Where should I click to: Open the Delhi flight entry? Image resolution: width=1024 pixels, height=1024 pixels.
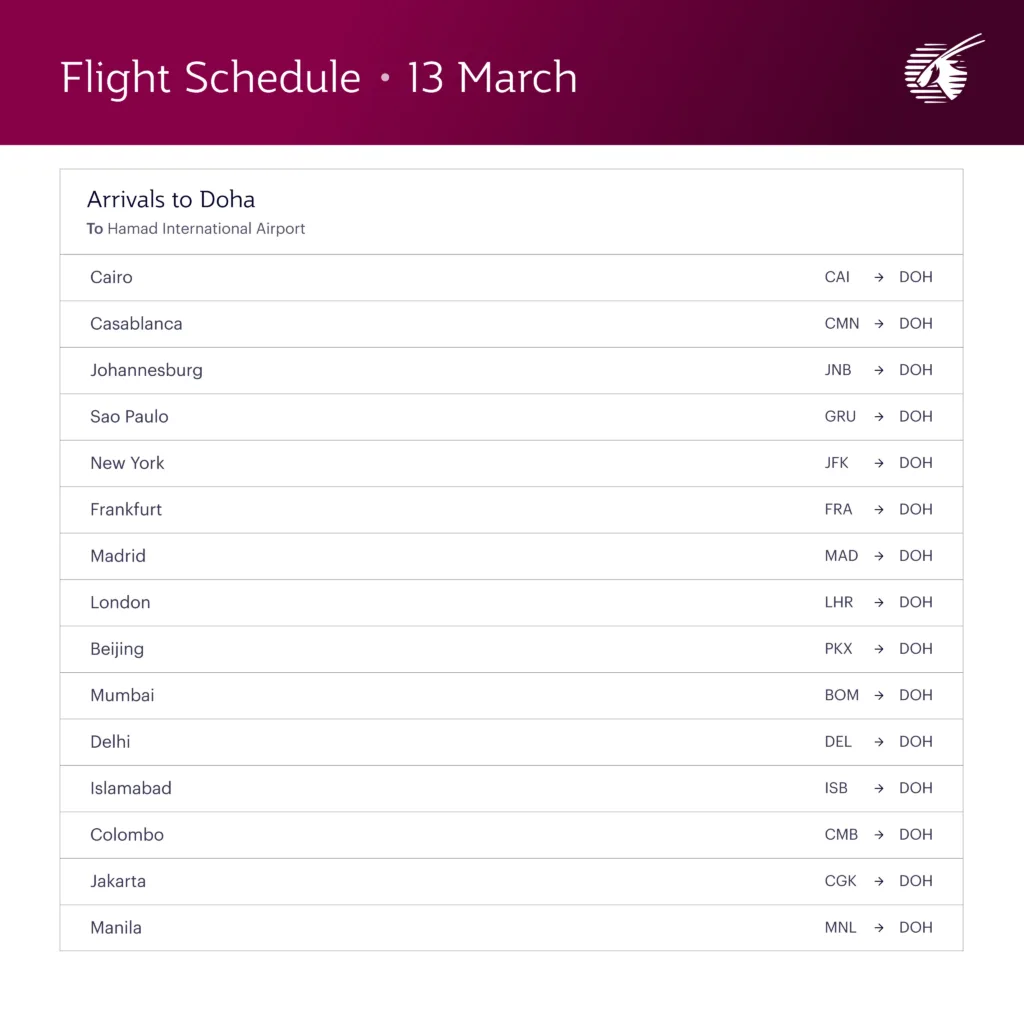pyautogui.click(x=510, y=742)
